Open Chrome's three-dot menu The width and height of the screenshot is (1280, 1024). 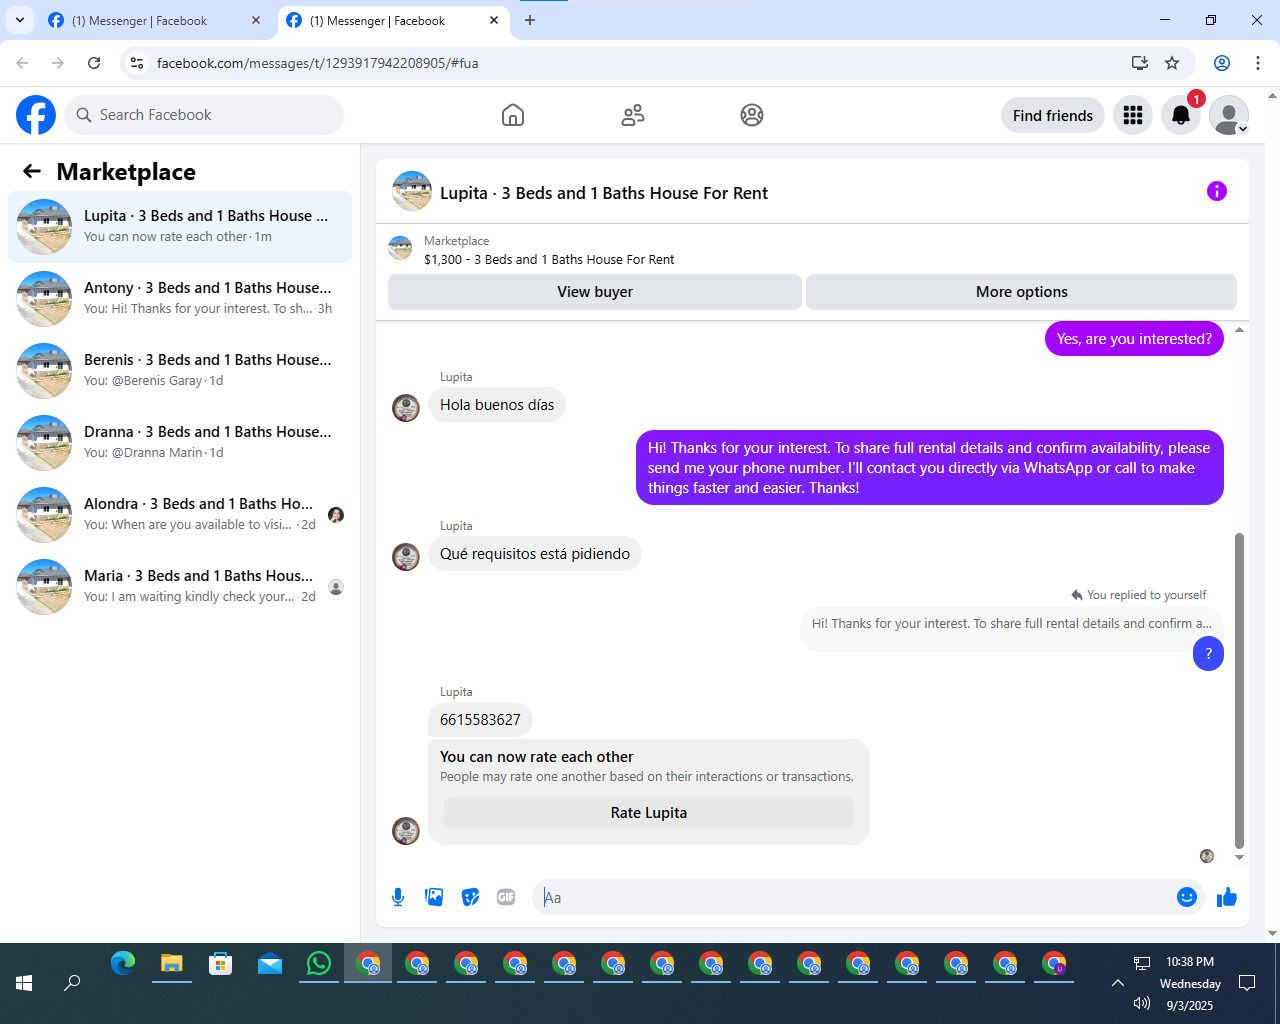tap(1258, 63)
